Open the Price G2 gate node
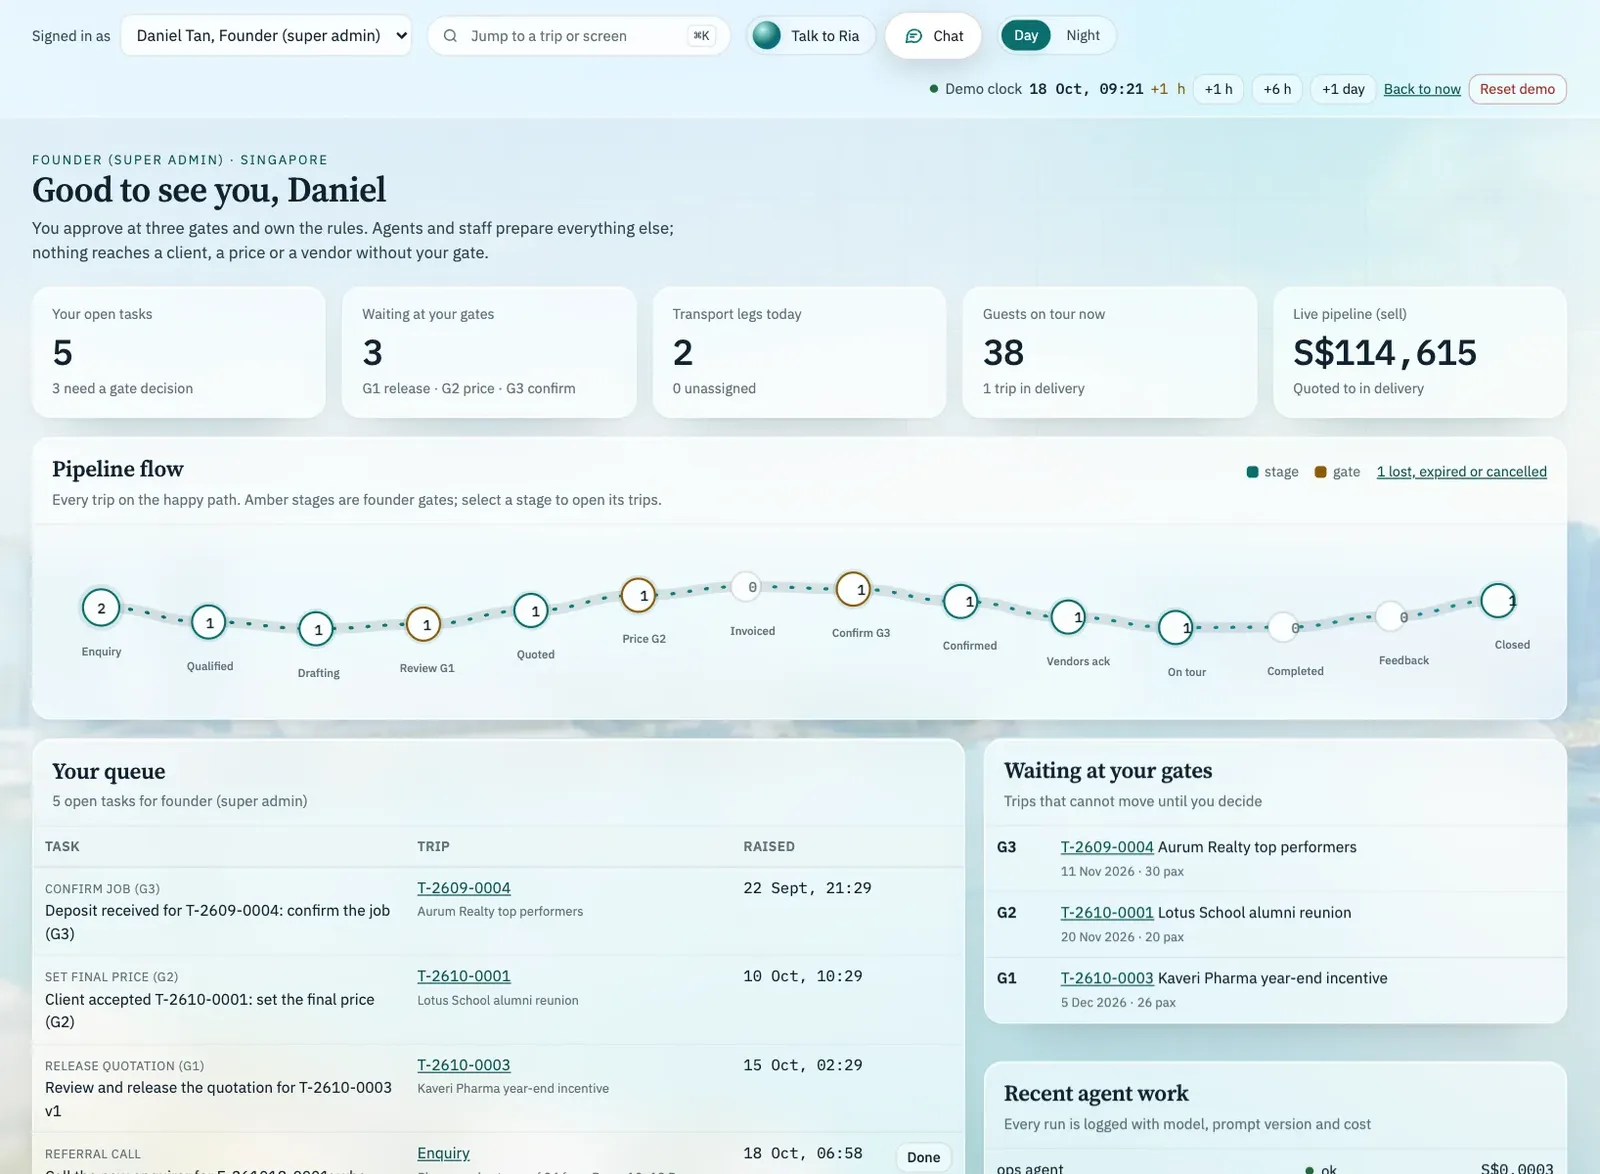Screen dimensions: 1600x1174 [639, 596]
